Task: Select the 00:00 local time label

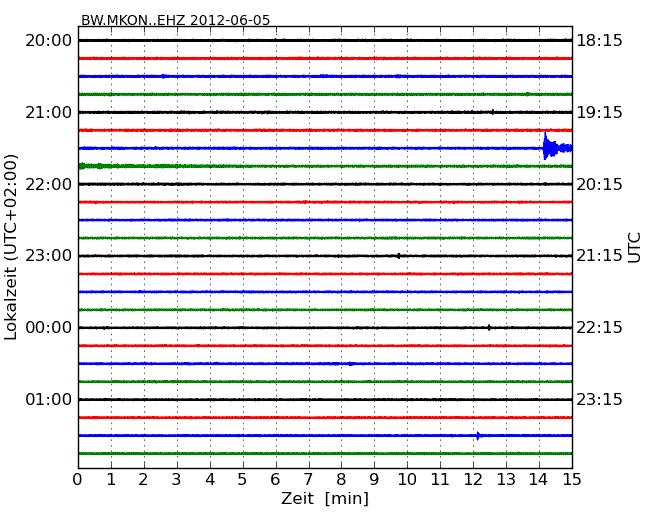Action: tap(49, 328)
